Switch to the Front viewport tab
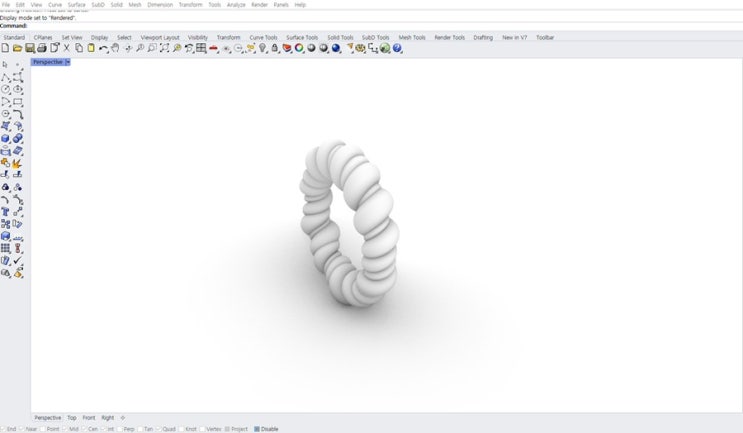The image size is (743, 433). coord(89,418)
